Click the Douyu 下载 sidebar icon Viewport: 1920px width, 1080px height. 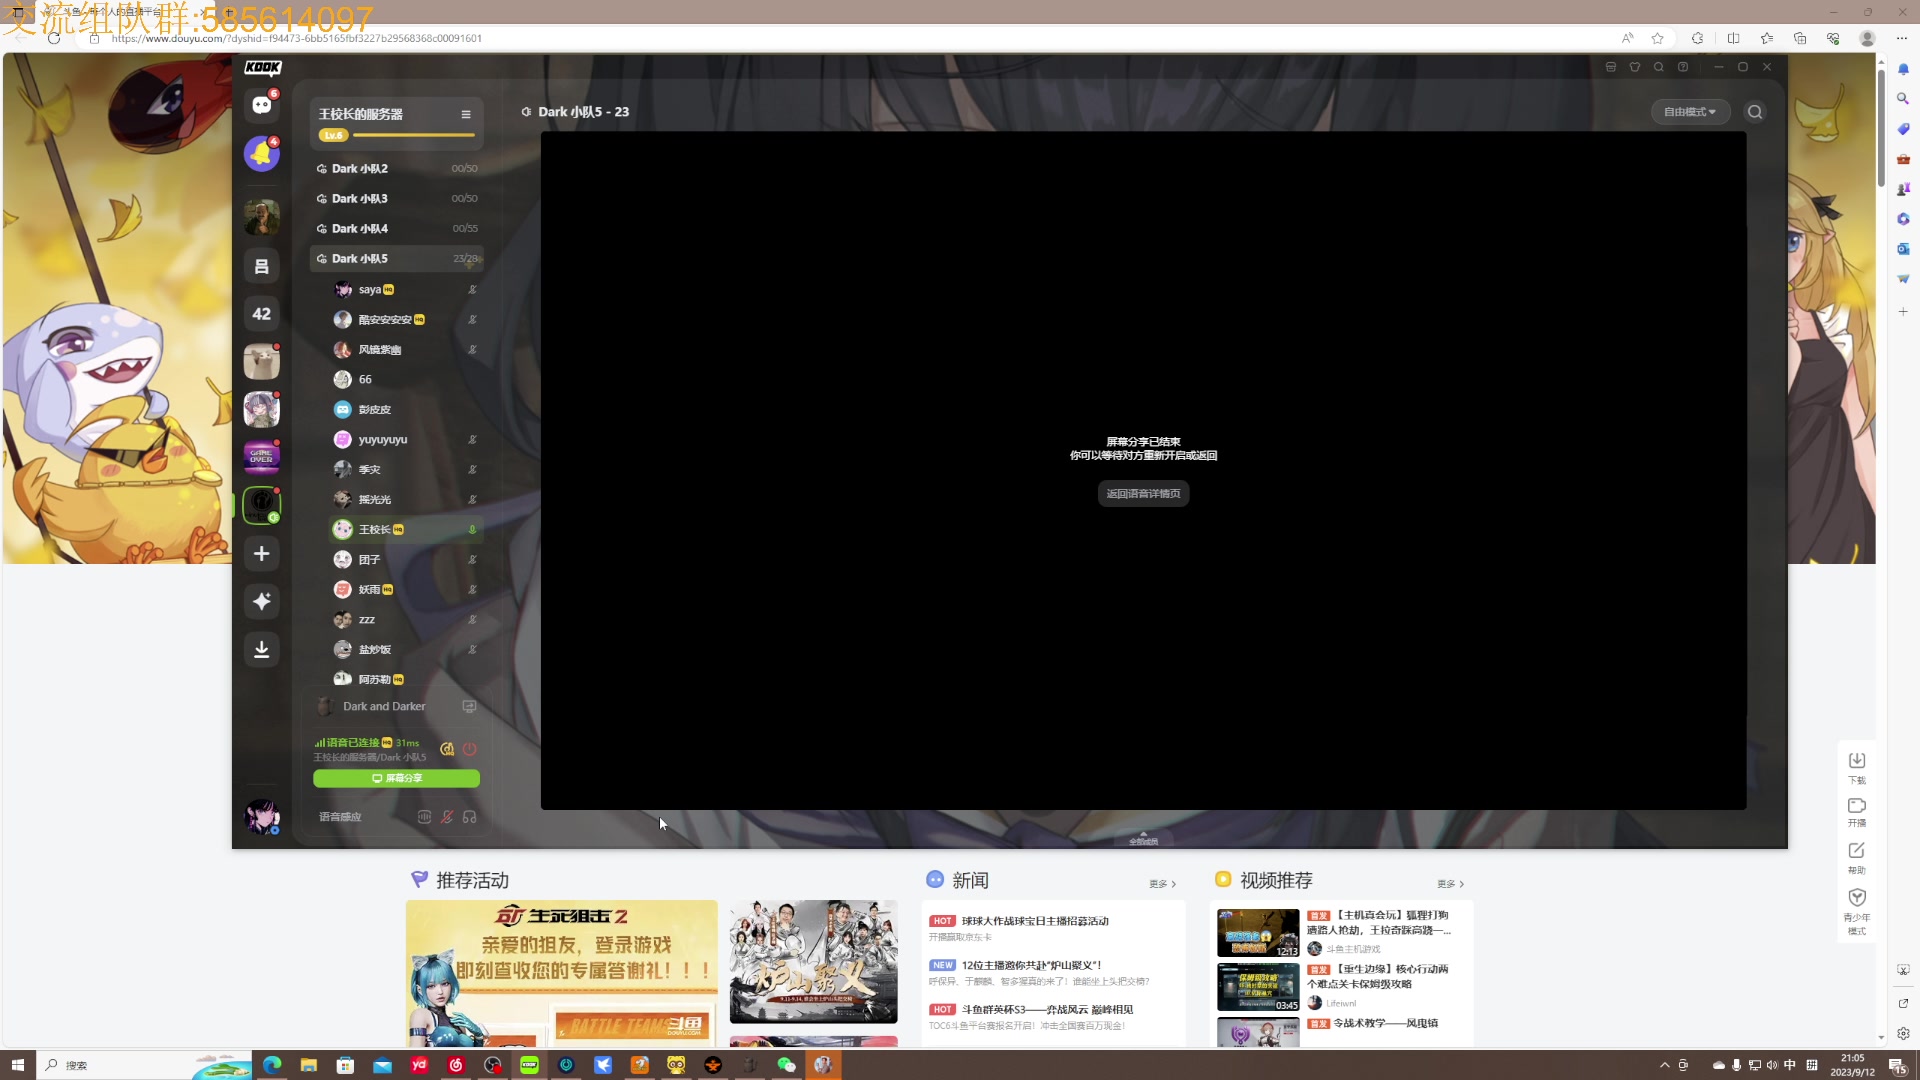1857,767
